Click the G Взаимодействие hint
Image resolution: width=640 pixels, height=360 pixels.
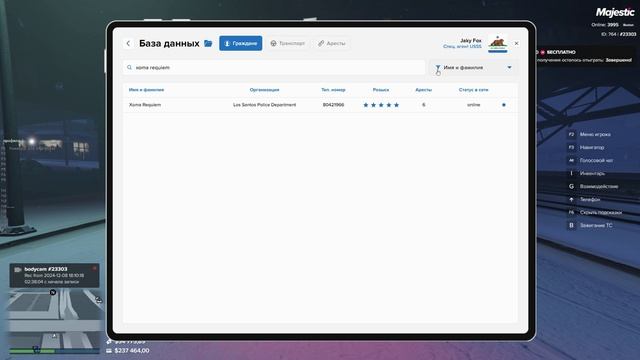593,187
